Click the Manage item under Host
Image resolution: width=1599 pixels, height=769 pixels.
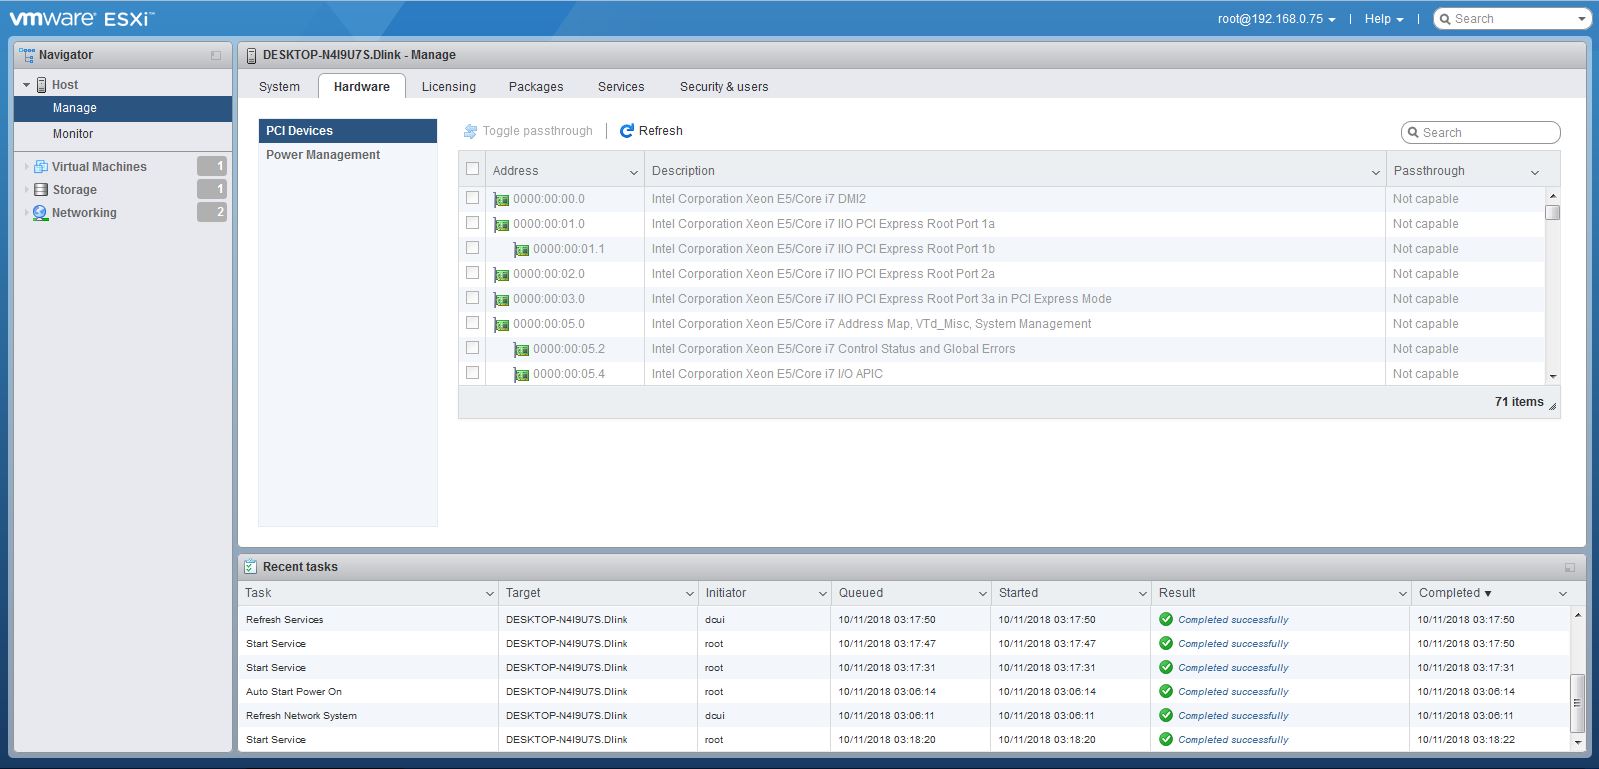(x=123, y=108)
